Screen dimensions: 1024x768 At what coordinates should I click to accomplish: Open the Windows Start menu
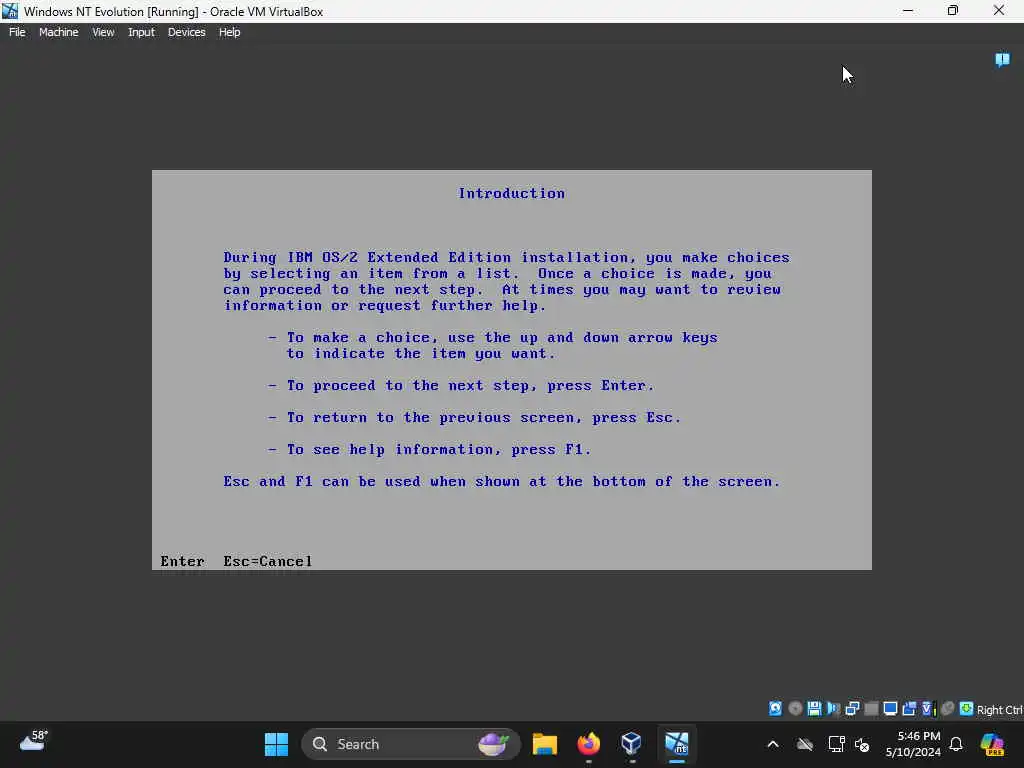(276, 744)
